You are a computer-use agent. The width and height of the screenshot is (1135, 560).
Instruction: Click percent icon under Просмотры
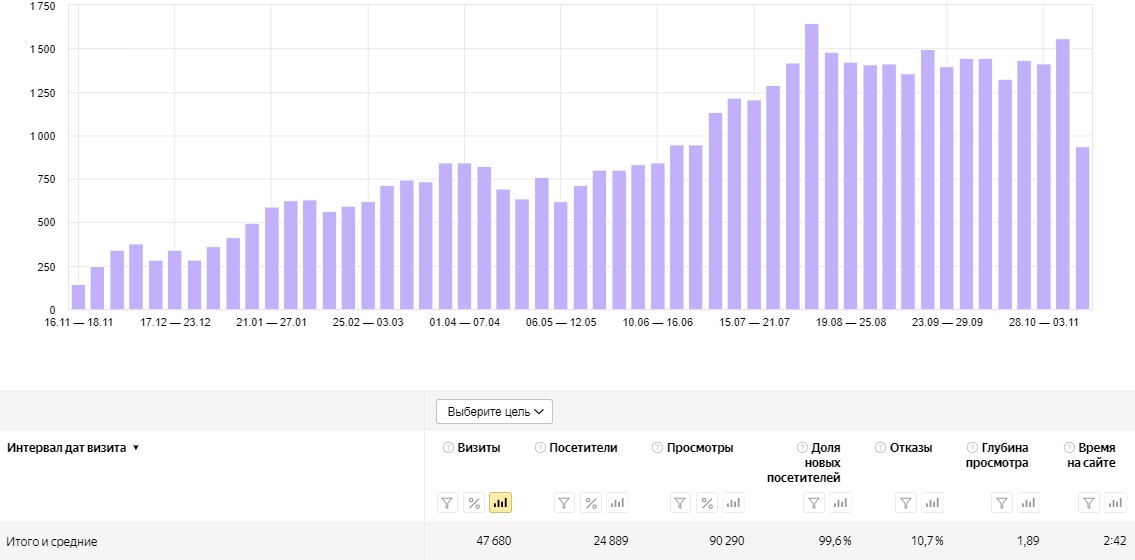707,503
